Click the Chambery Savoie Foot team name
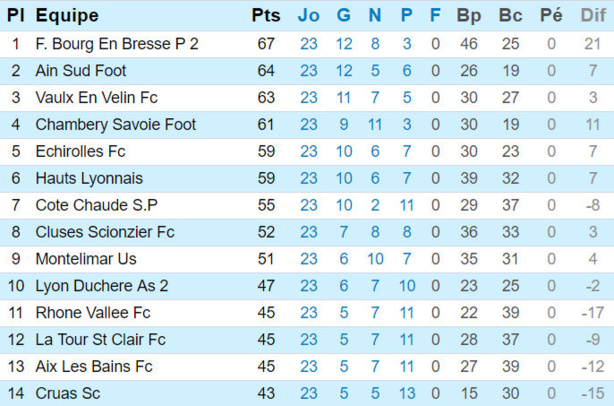Viewport: 614px width, 406px height. click(115, 125)
